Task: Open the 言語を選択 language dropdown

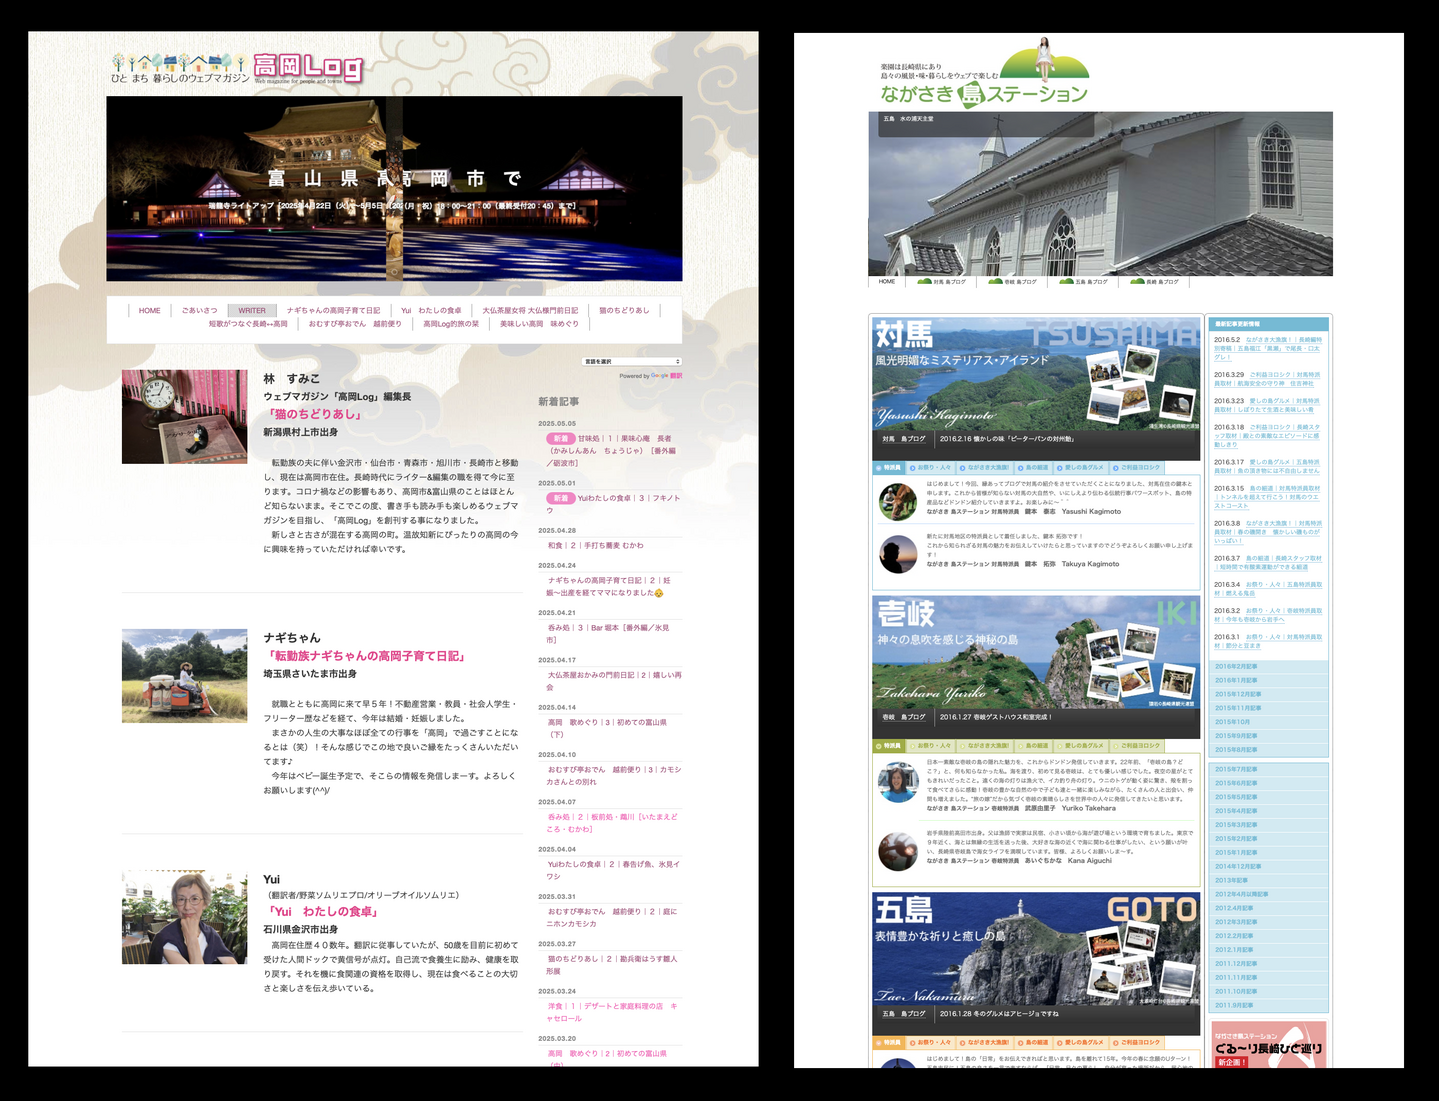Action: coord(631,362)
